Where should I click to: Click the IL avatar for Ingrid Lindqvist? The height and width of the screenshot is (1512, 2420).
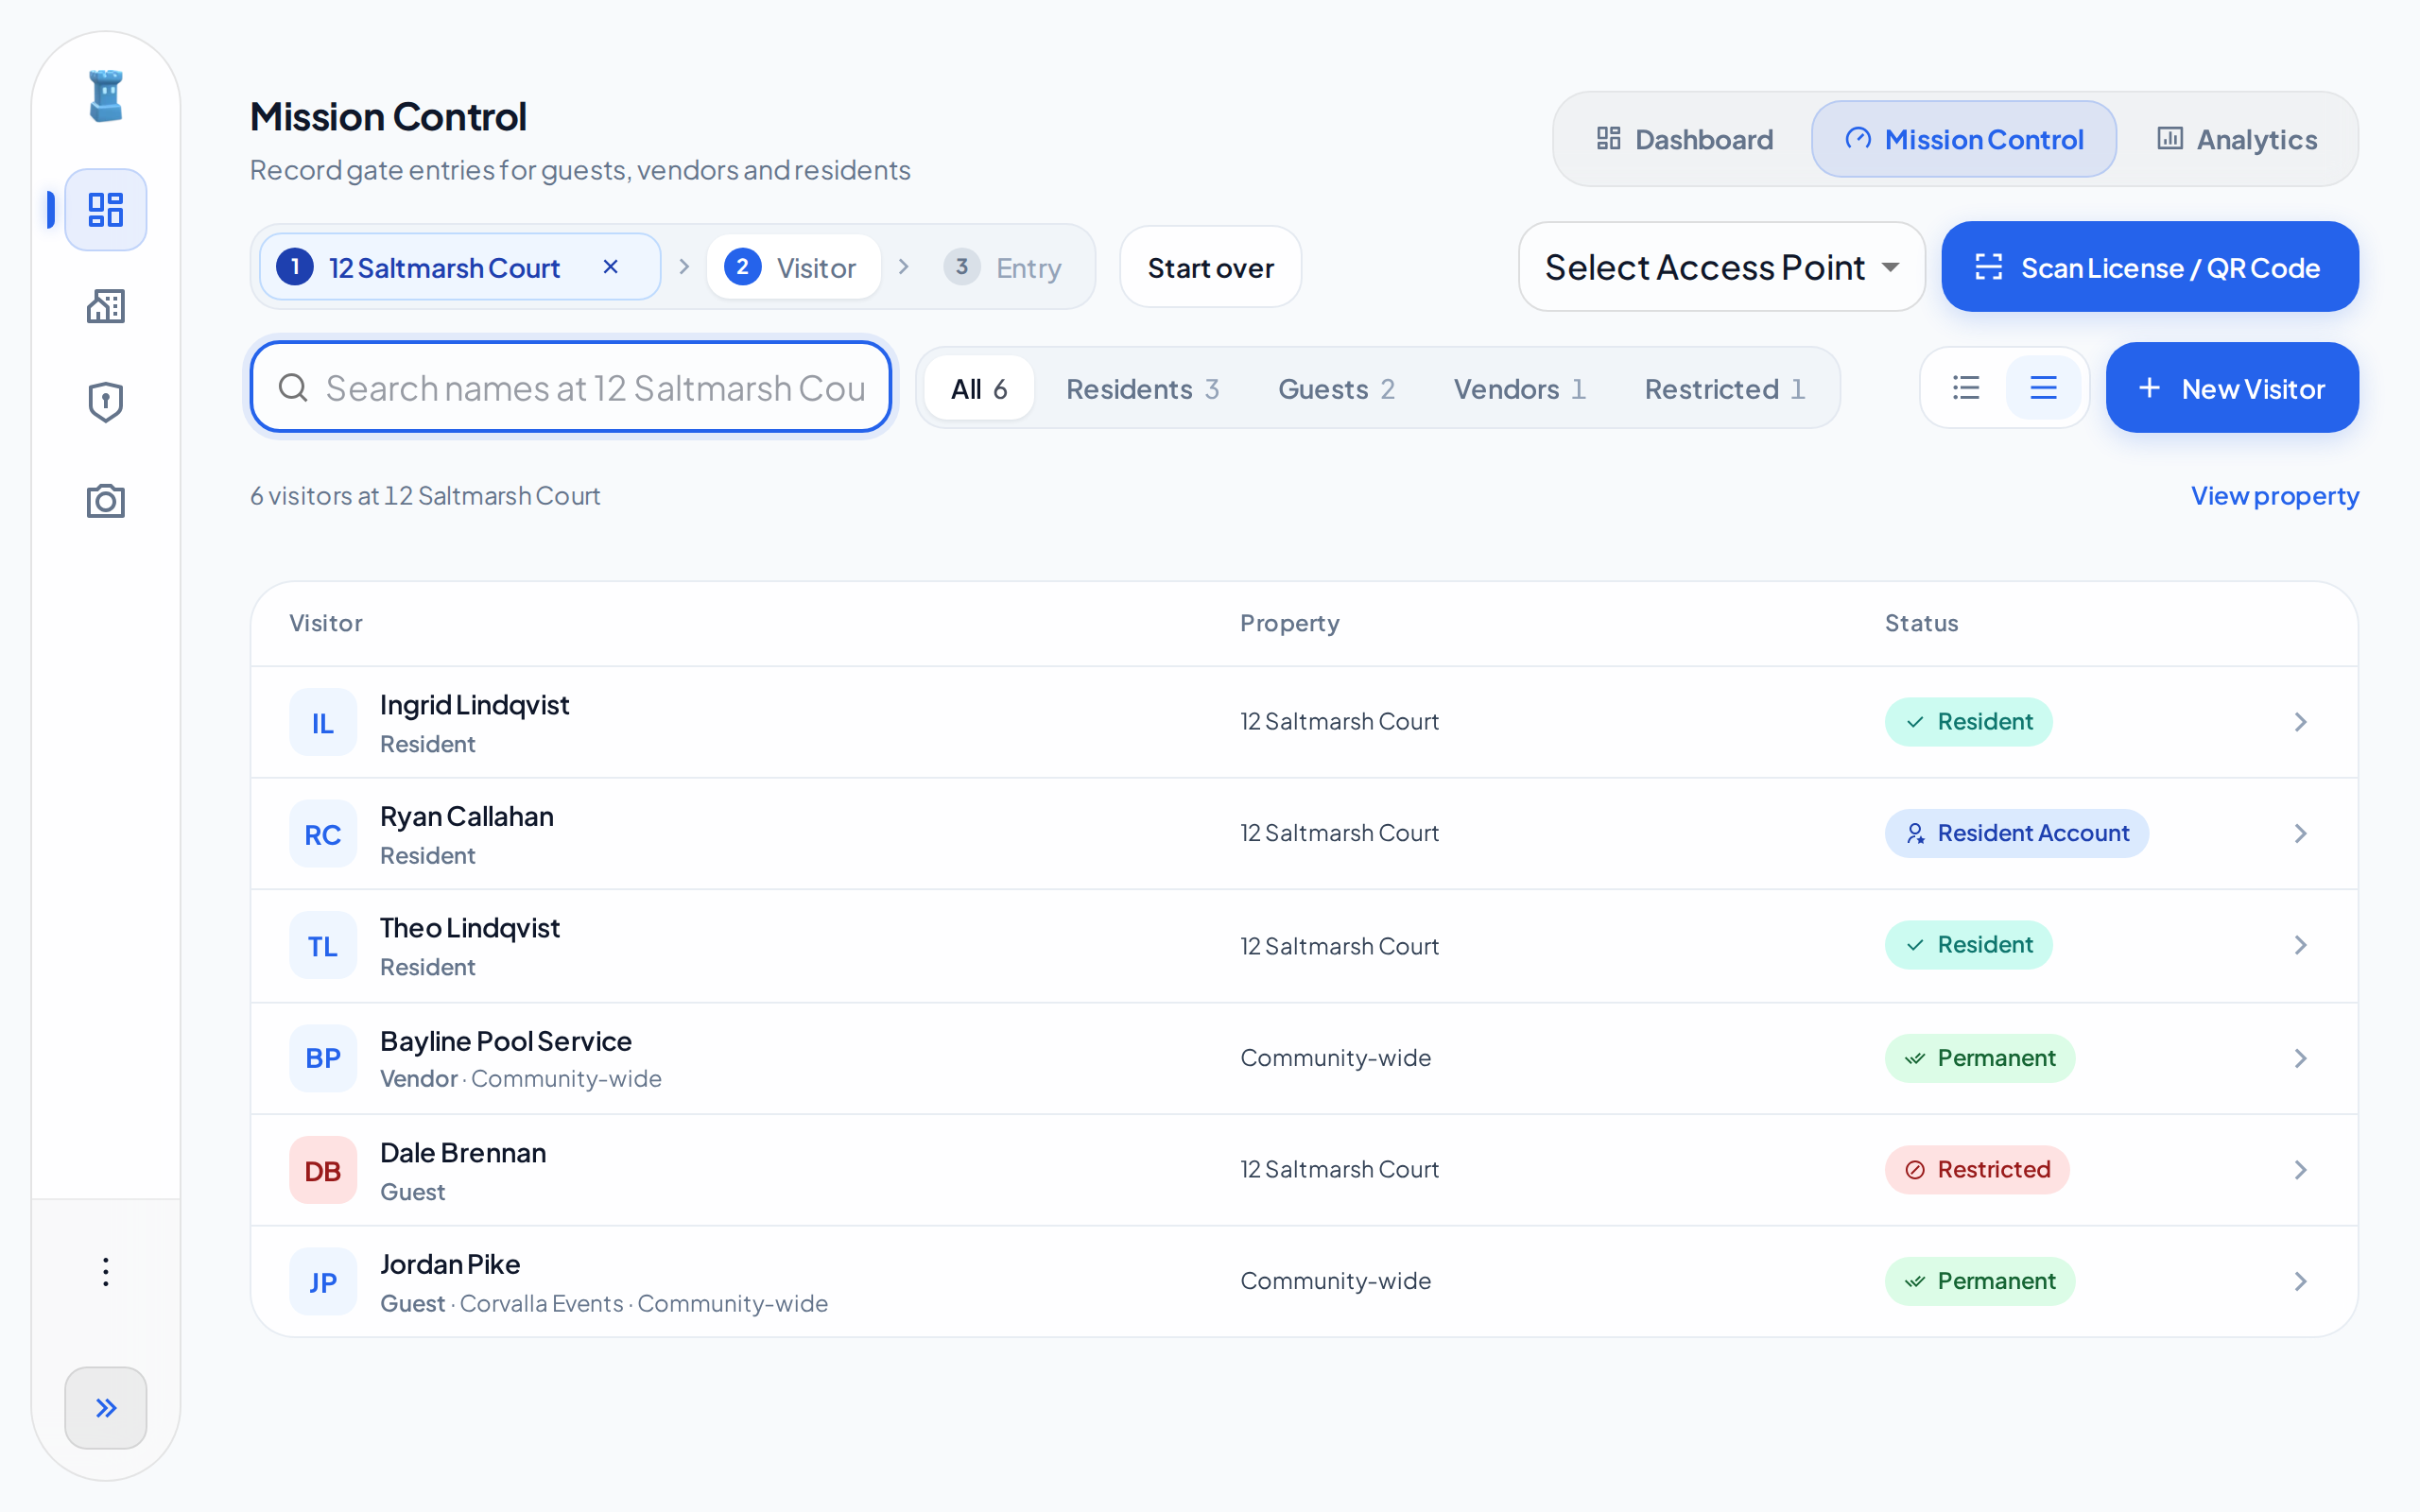(x=323, y=722)
